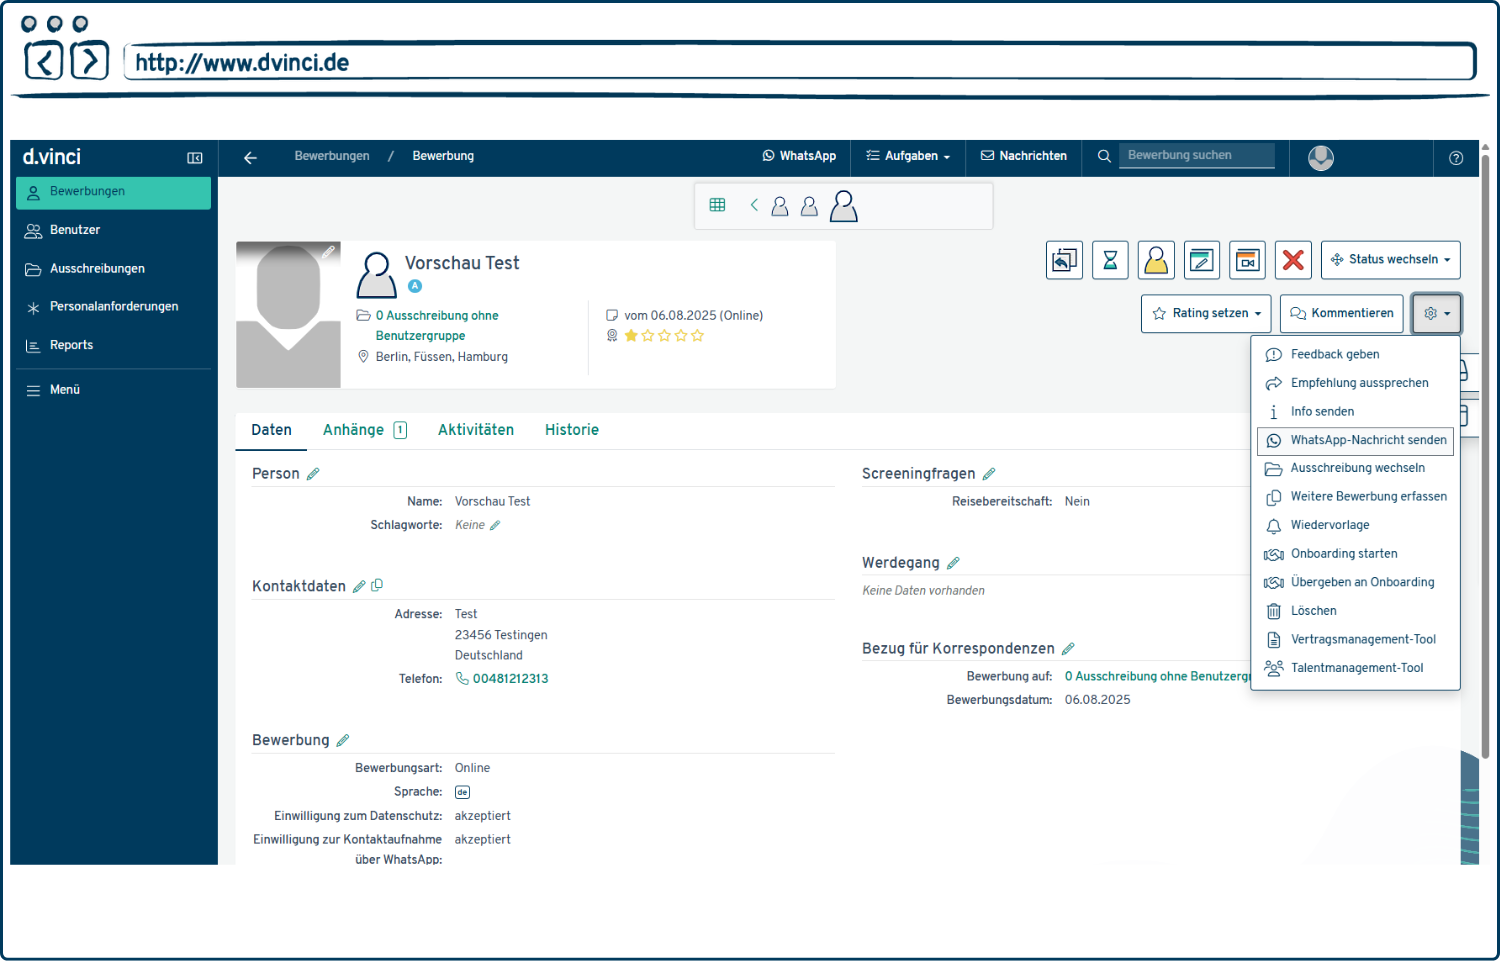The width and height of the screenshot is (1500, 961).
Task: Click the help question mark icon
Action: pos(1456,158)
